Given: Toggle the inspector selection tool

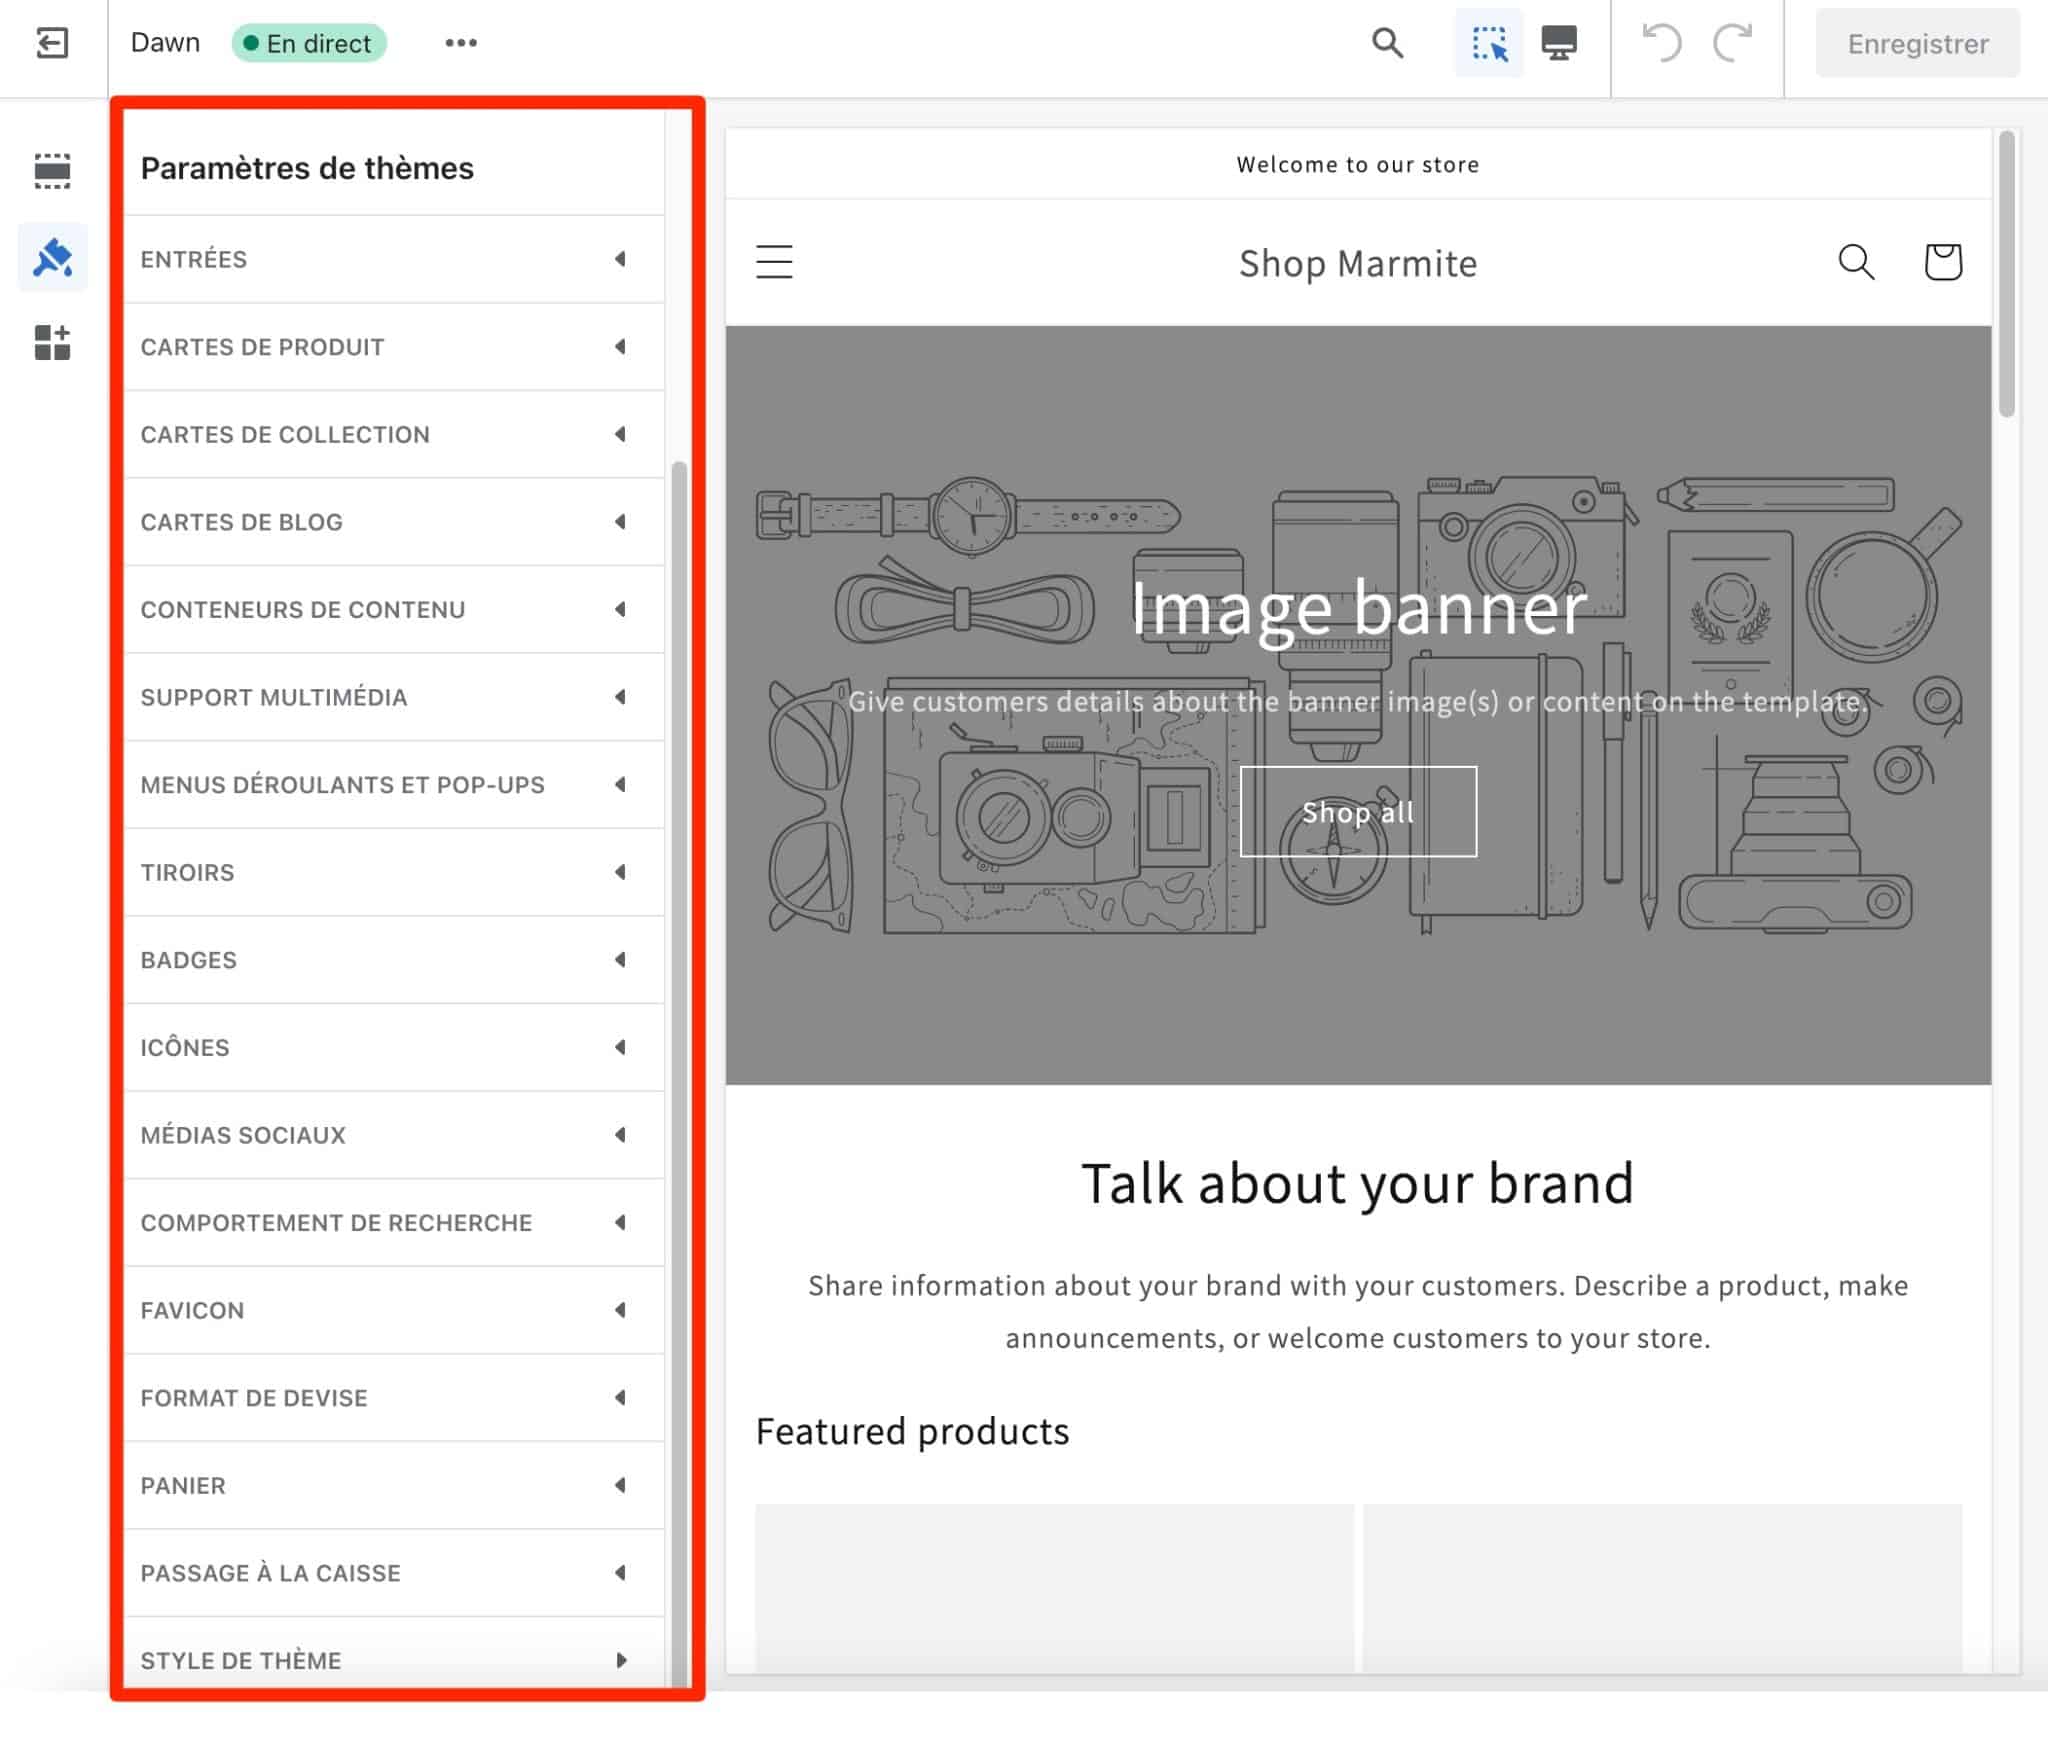Looking at the screenshot, I should [x=1488, y=43].
